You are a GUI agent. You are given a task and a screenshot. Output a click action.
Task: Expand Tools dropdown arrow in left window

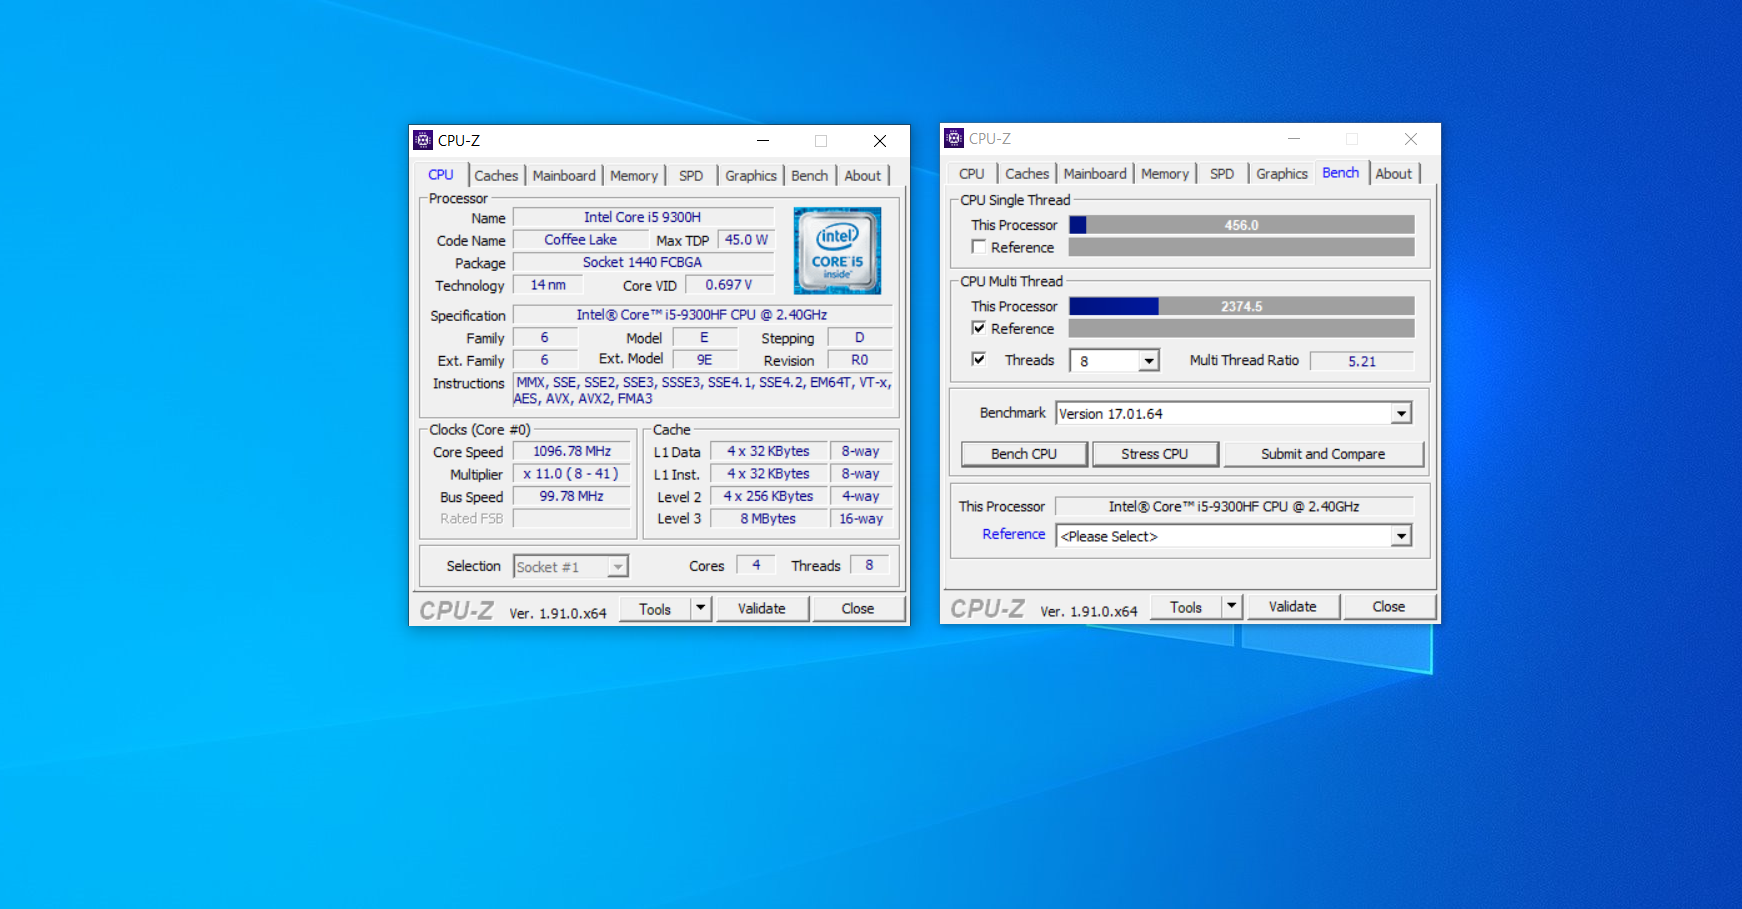point(701,608)
